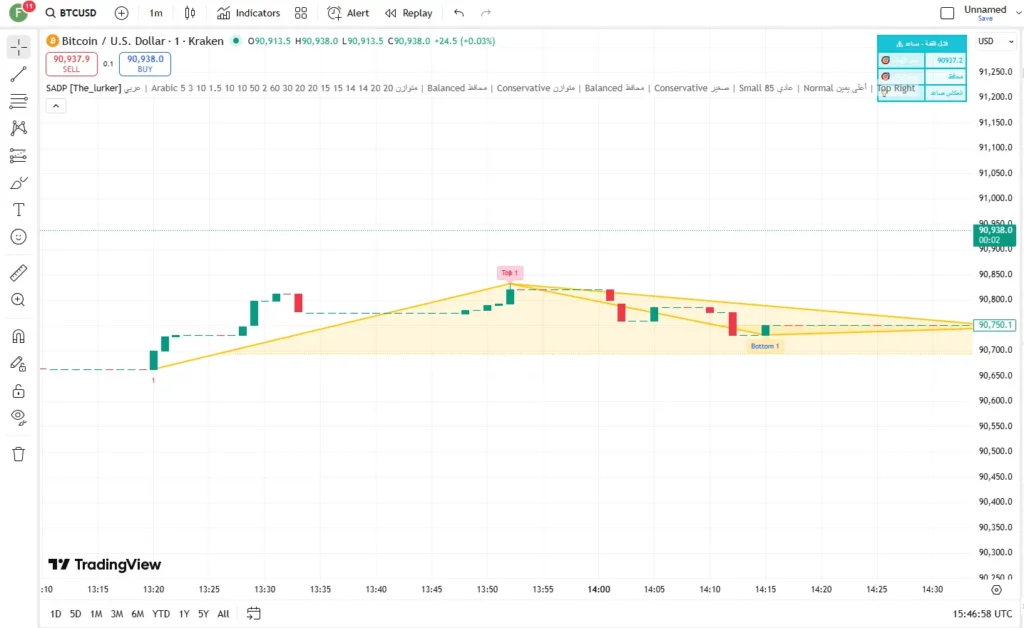Collapse the indicator legend chevron
This screenshot has height=628, width=1024.
pyautogui.click(x=56, y=106)
